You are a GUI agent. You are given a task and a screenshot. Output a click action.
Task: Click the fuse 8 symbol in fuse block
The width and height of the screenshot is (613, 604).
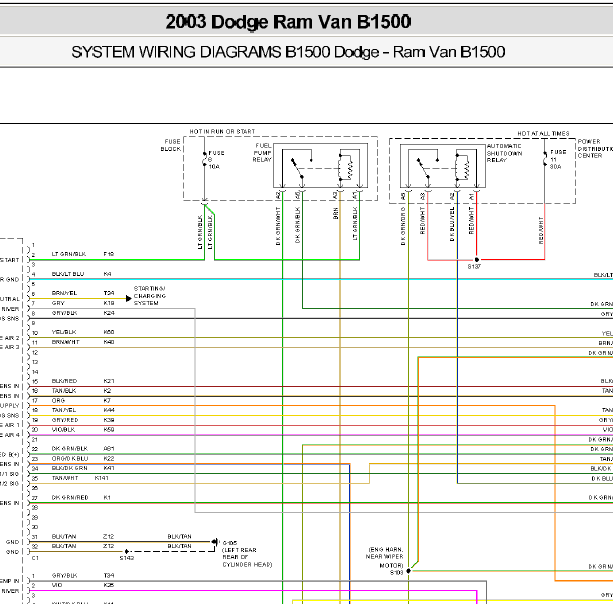(x=204, y=160)
